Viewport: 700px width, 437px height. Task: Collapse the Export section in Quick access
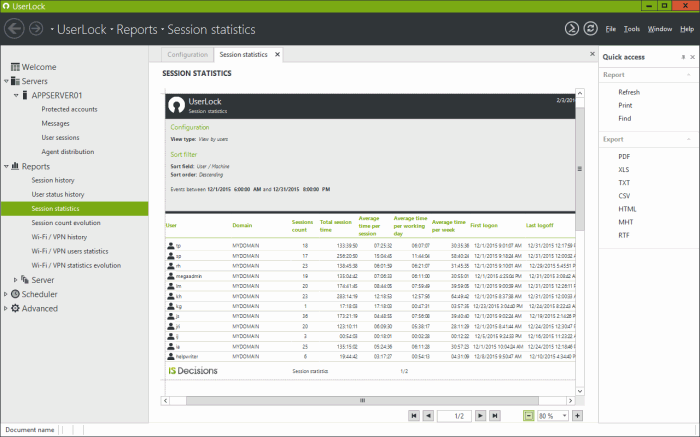(x=688, y=139)
